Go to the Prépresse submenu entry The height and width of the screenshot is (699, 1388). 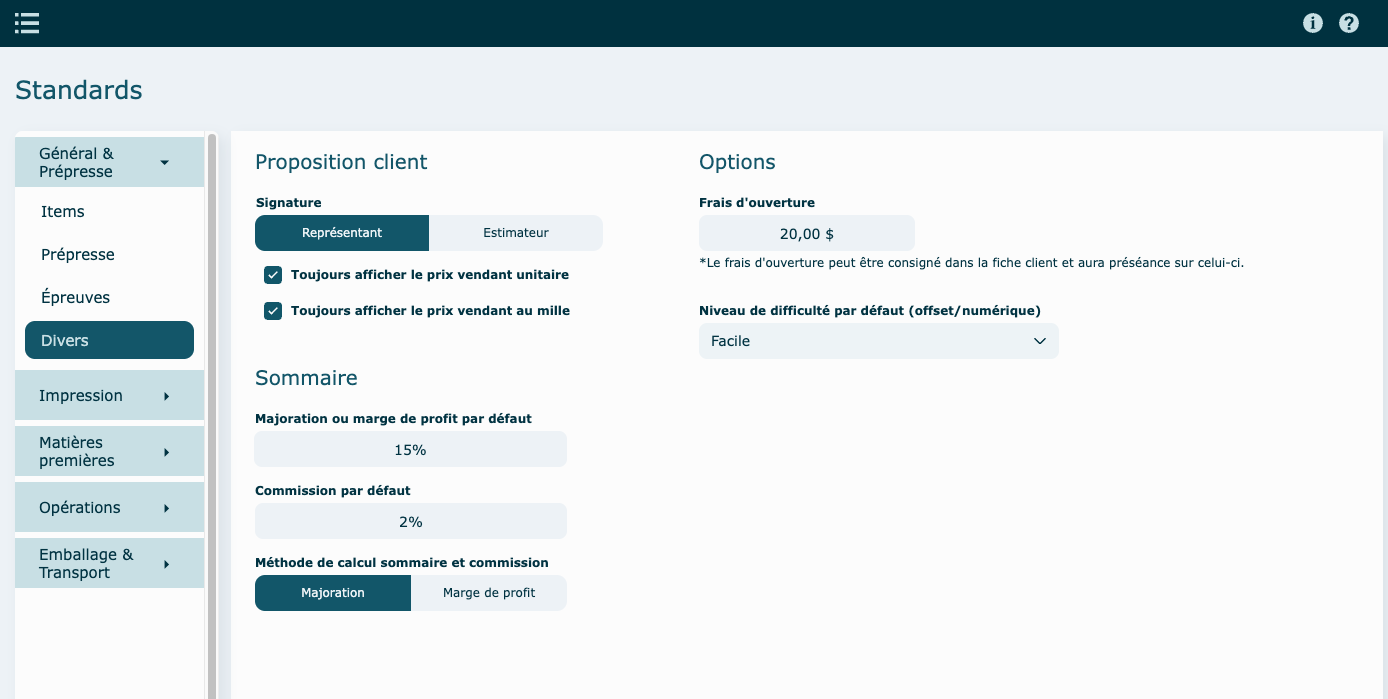click(x=78, y=255)
